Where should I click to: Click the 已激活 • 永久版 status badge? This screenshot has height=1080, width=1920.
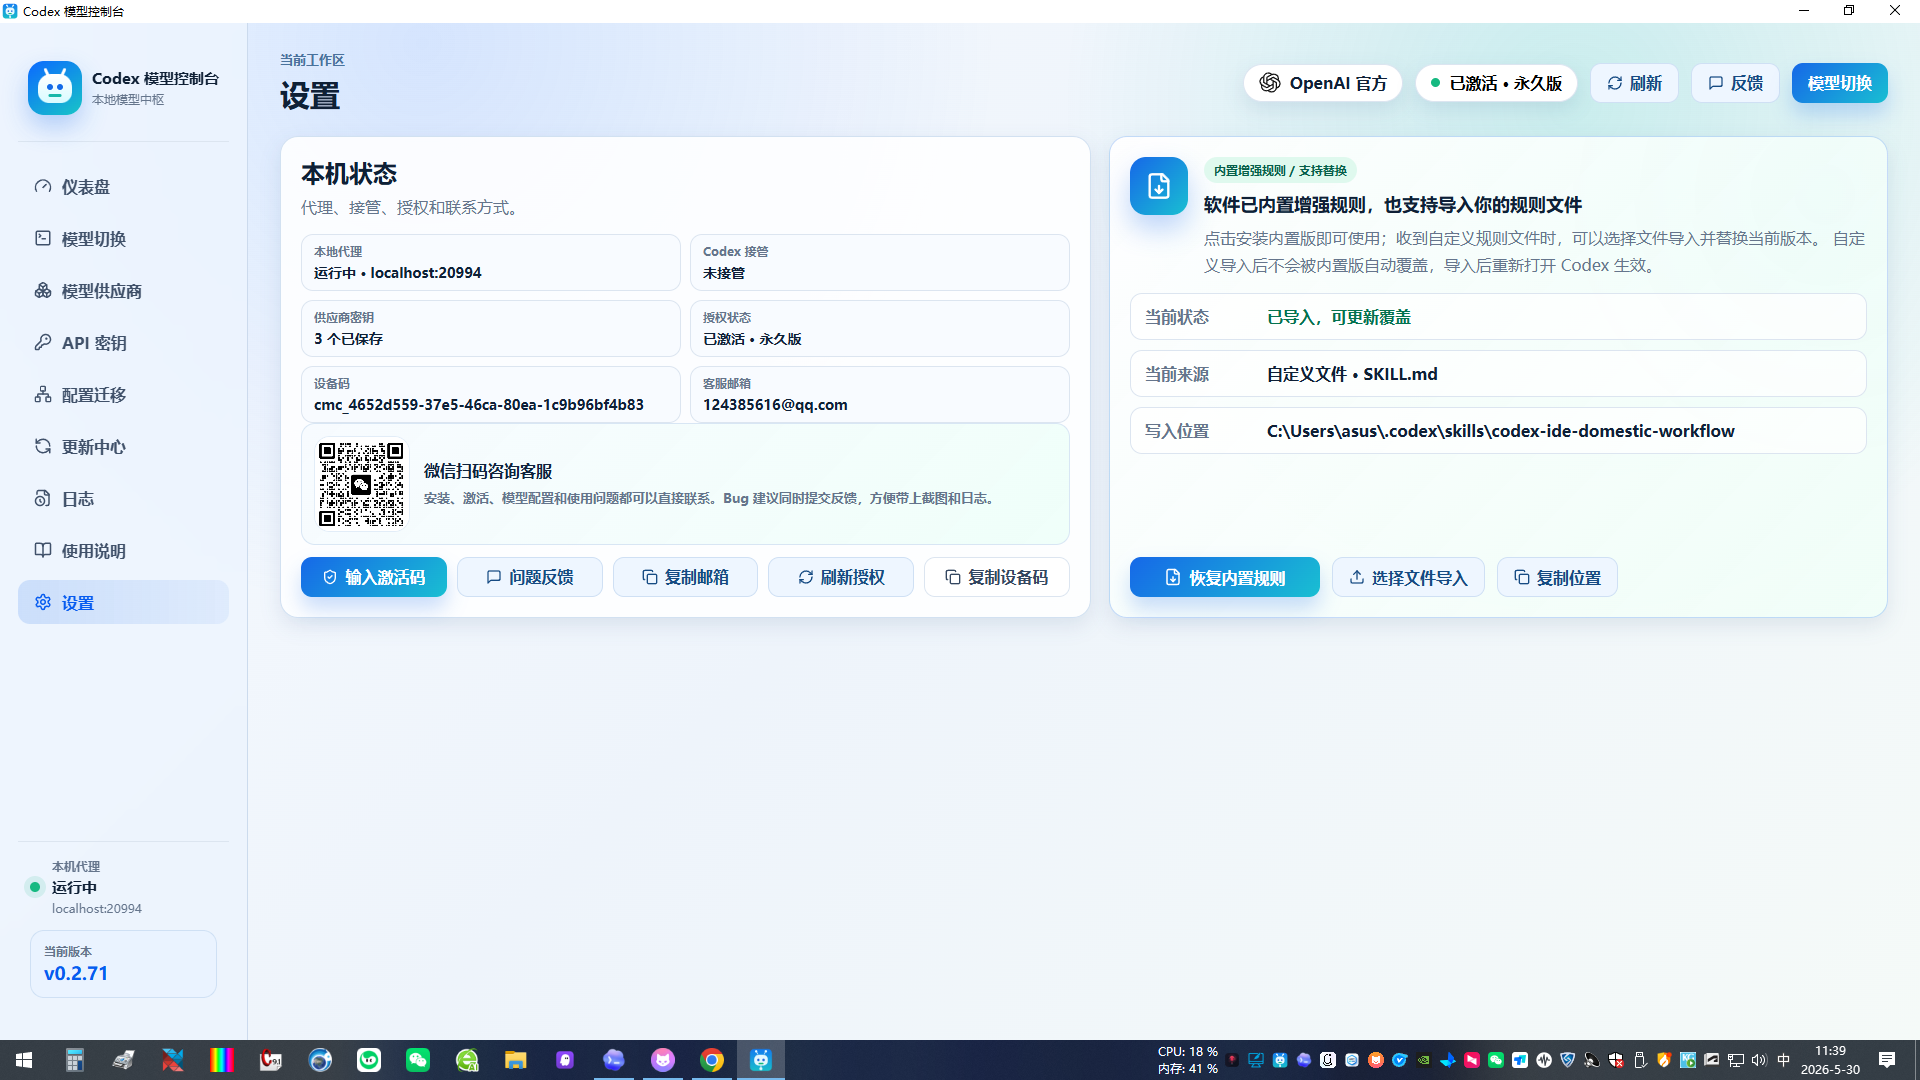coord(1496,83)
